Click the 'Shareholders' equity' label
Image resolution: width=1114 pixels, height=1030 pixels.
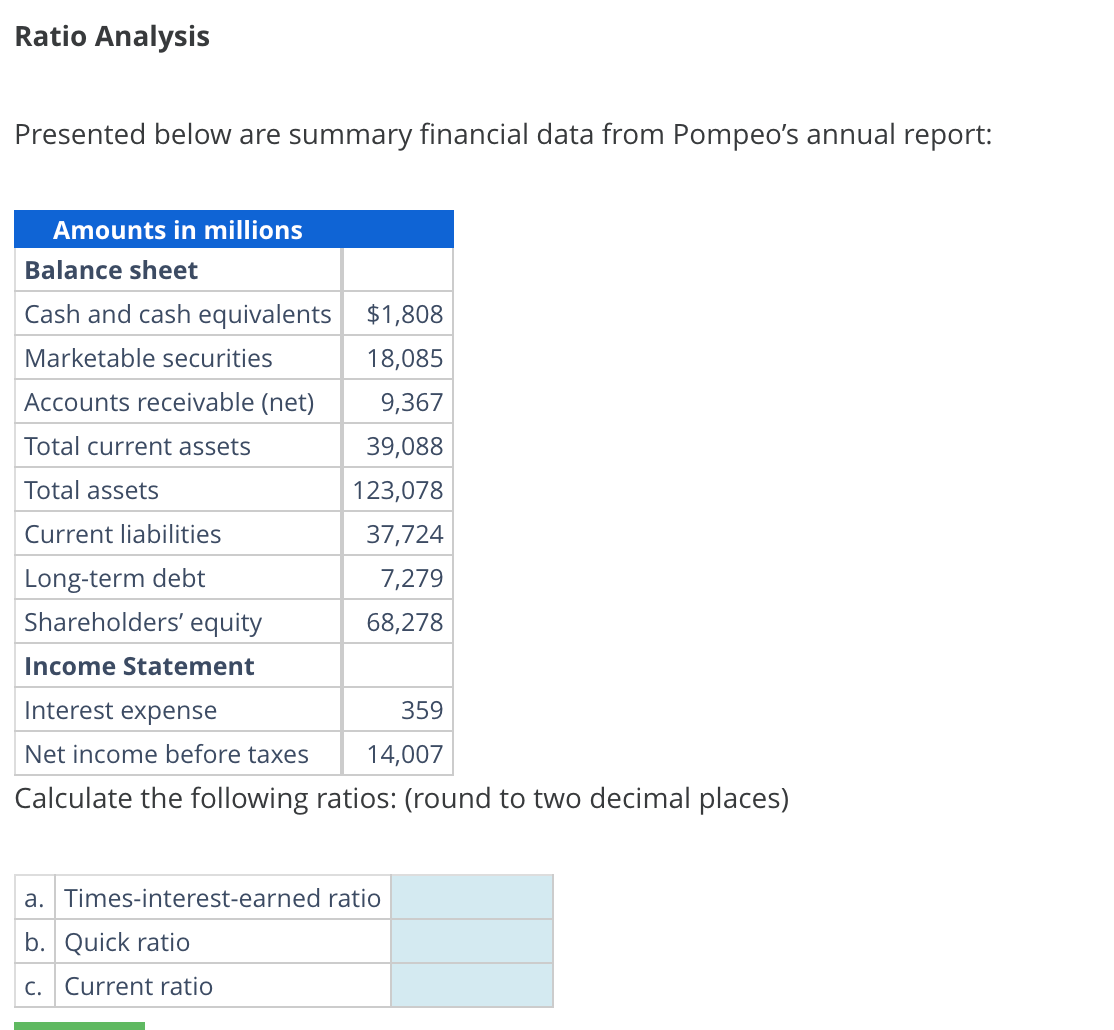click(143, 622)
